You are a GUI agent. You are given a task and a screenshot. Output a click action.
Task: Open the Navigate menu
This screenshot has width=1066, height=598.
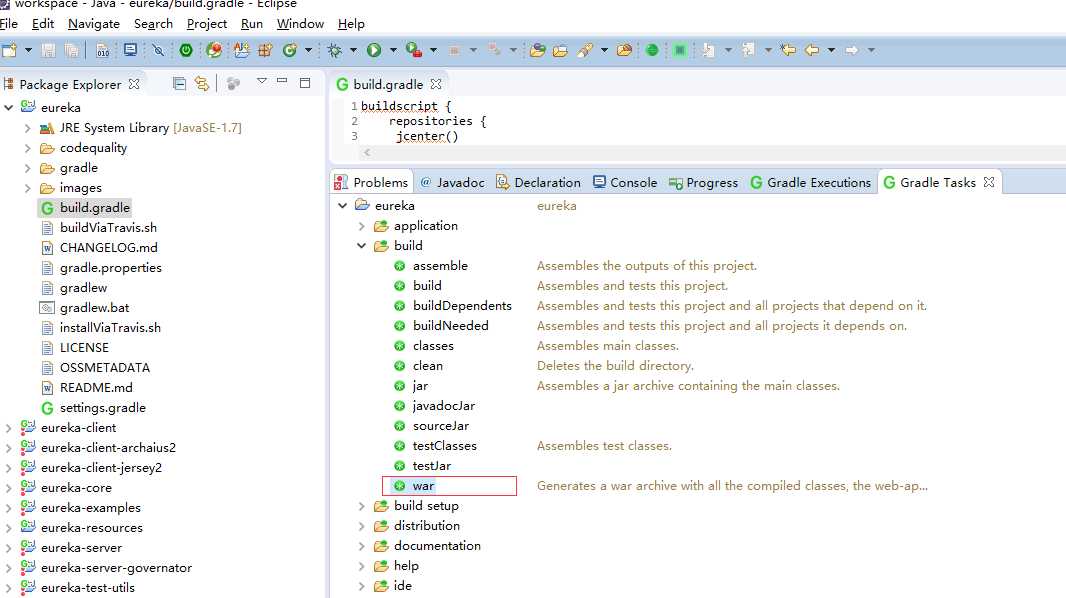(x=94, y=24)
